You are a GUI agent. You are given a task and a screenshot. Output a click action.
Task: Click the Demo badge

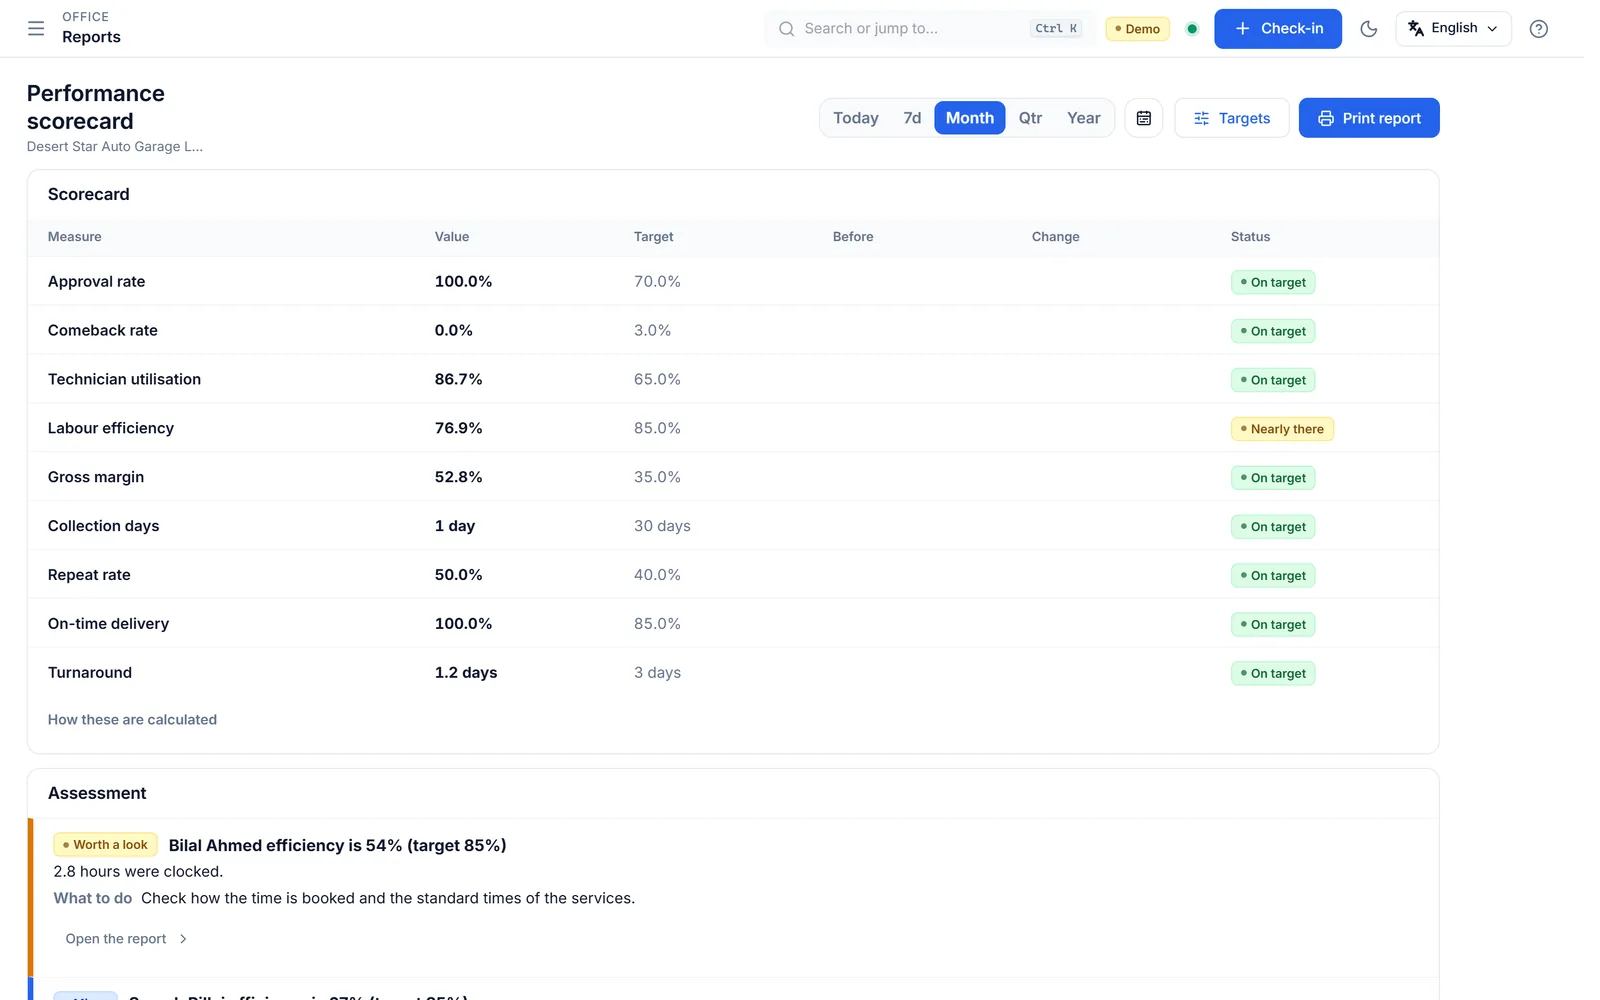click(x=1138, y=29)
